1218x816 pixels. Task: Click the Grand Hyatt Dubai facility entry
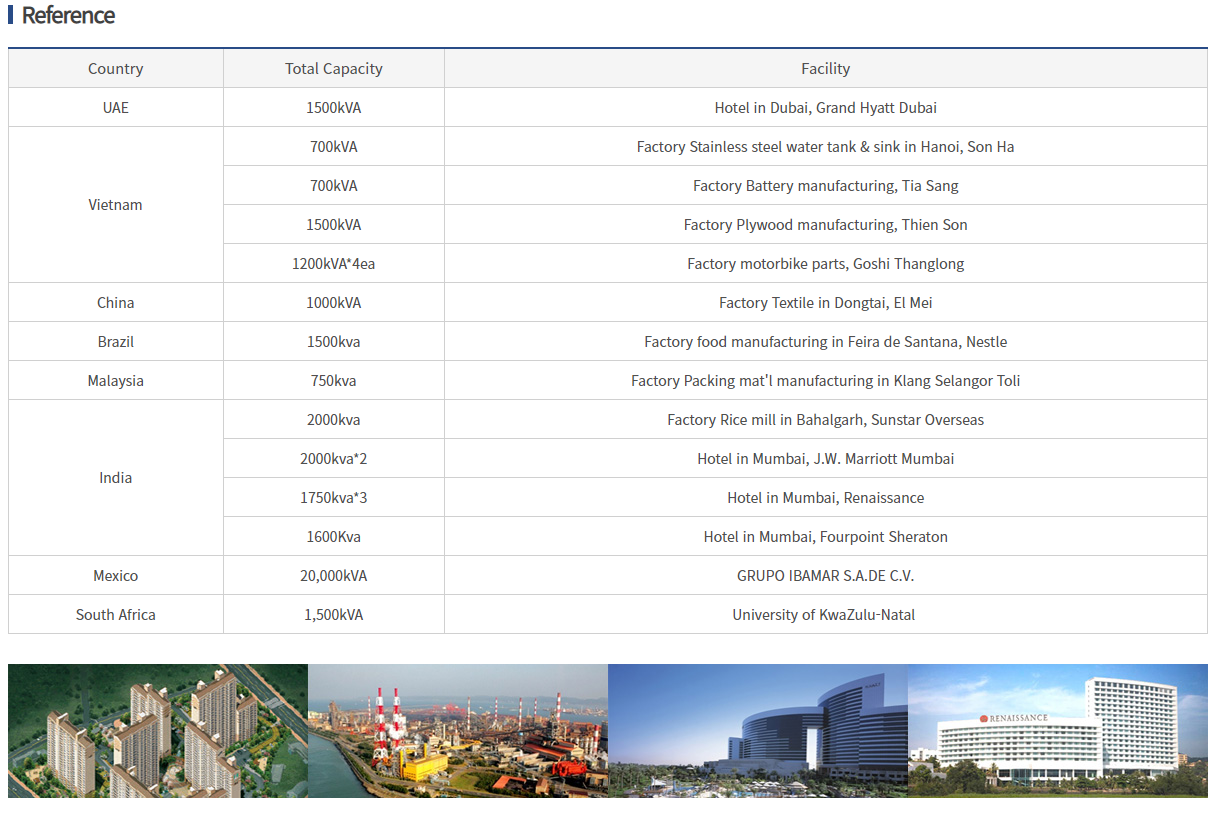click(x=826, y=108)
